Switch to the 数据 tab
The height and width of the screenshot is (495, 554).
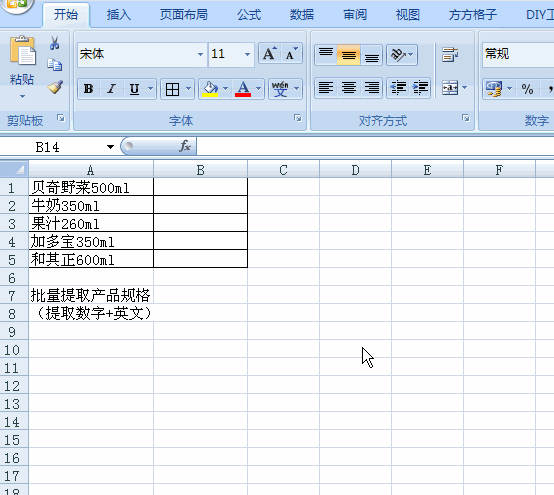pyautogui.click(x=302, y=15)
